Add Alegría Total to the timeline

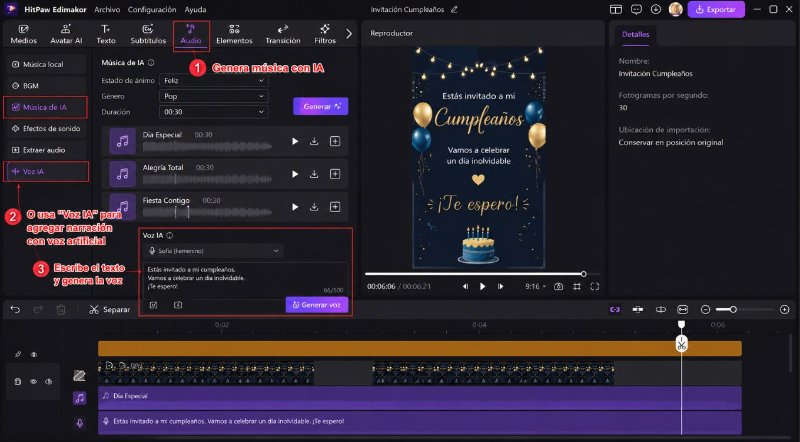[335, 174]
